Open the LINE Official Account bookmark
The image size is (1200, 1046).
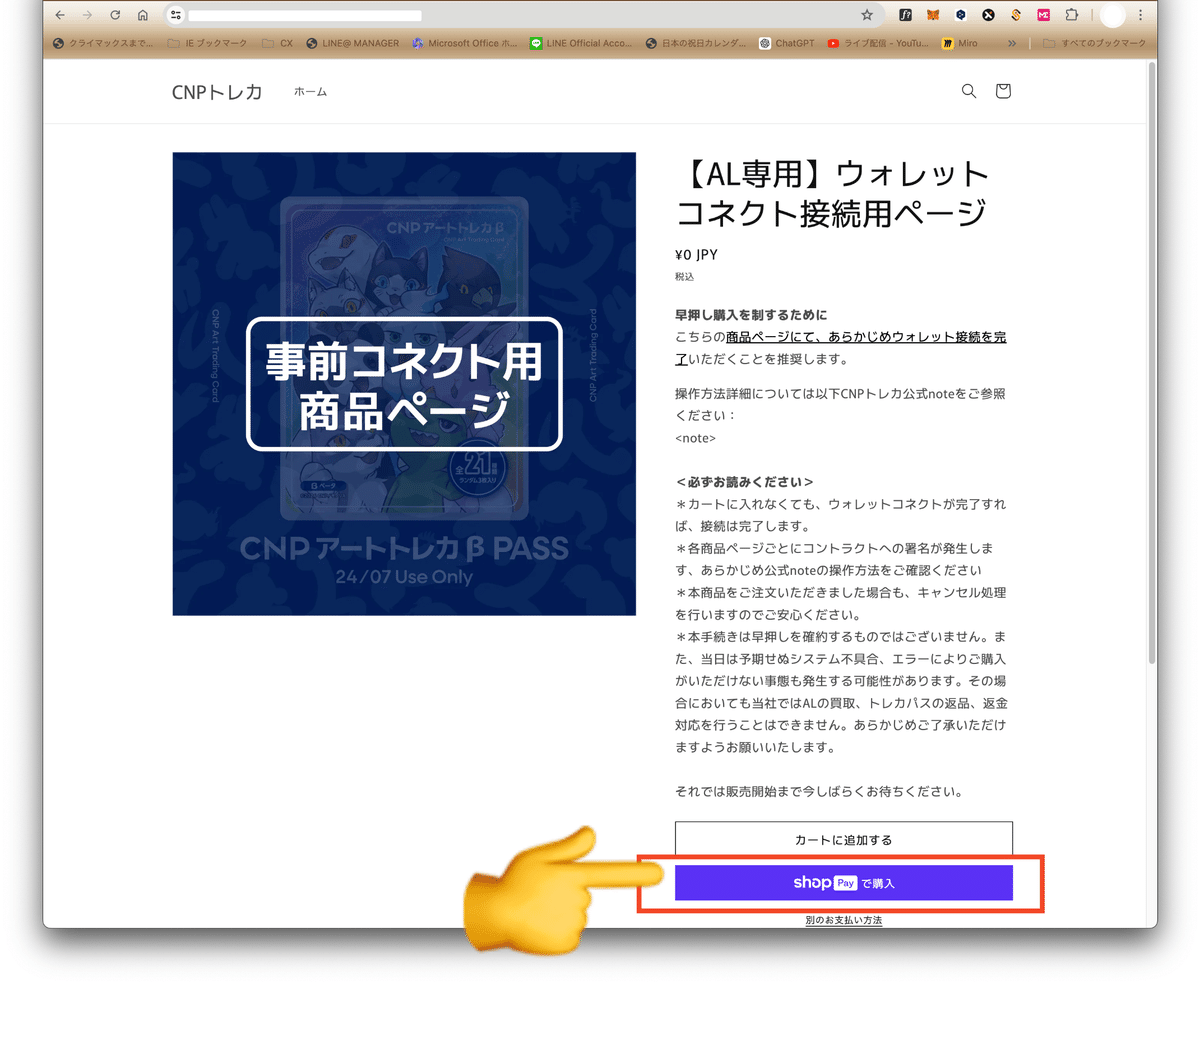coord(581,43)
